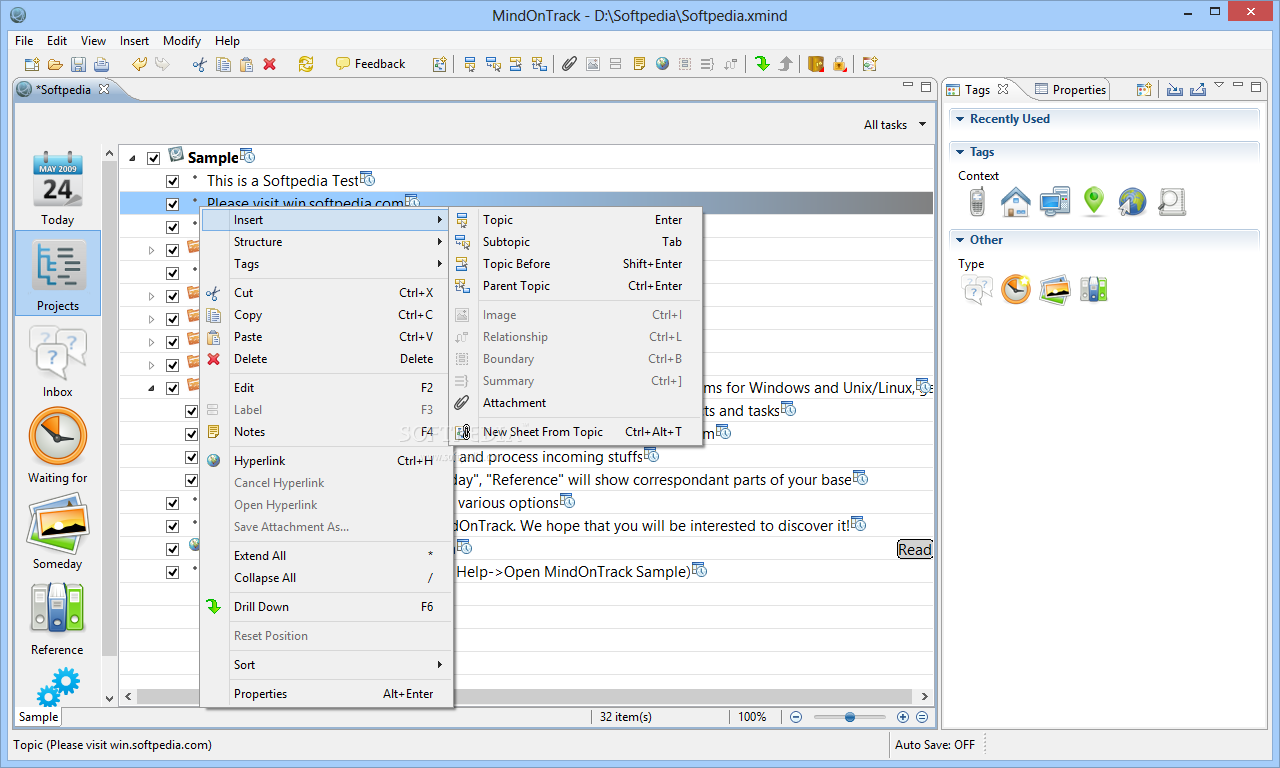
Task: Select the mobile phone context tag
Action: click(977, 202)
